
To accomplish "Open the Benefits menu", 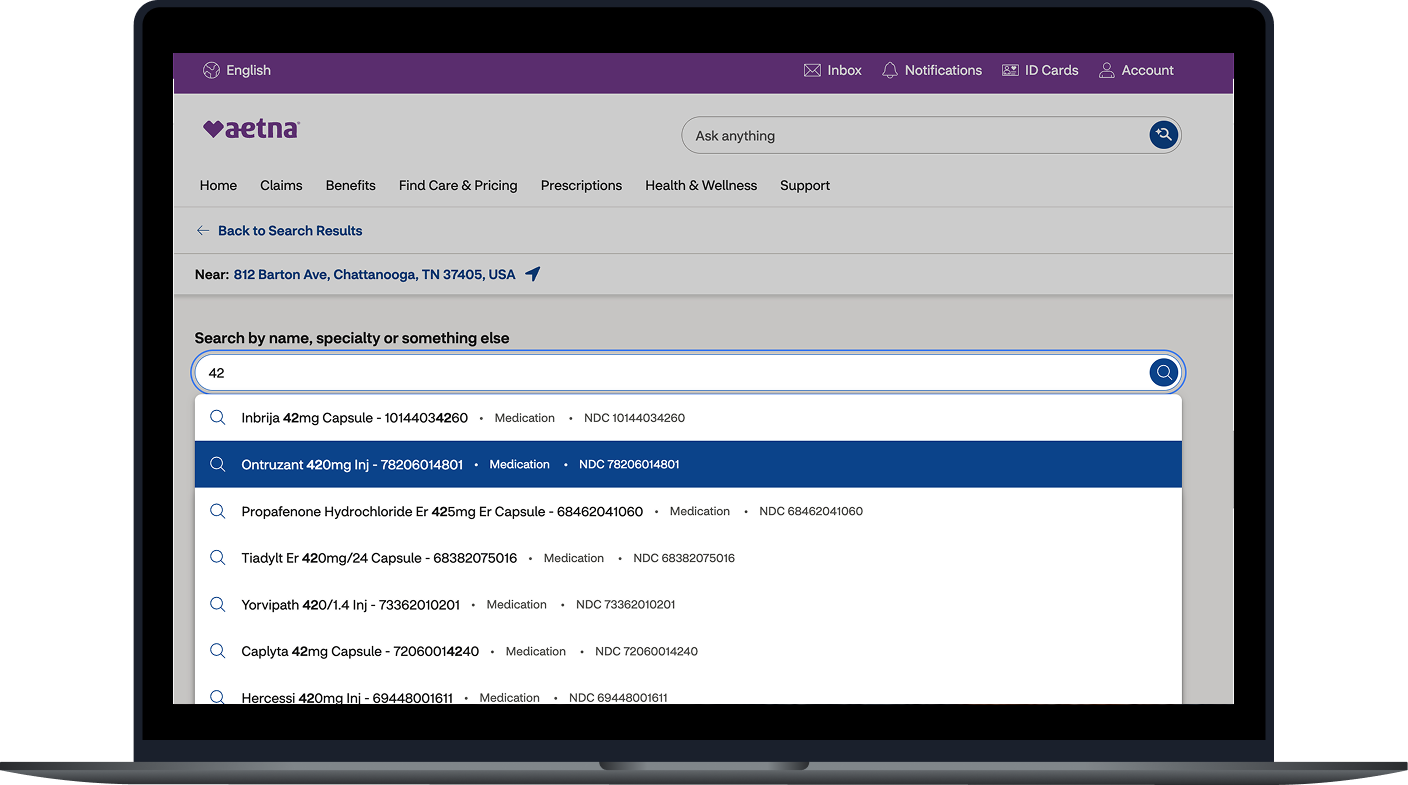I will [351, 185].
